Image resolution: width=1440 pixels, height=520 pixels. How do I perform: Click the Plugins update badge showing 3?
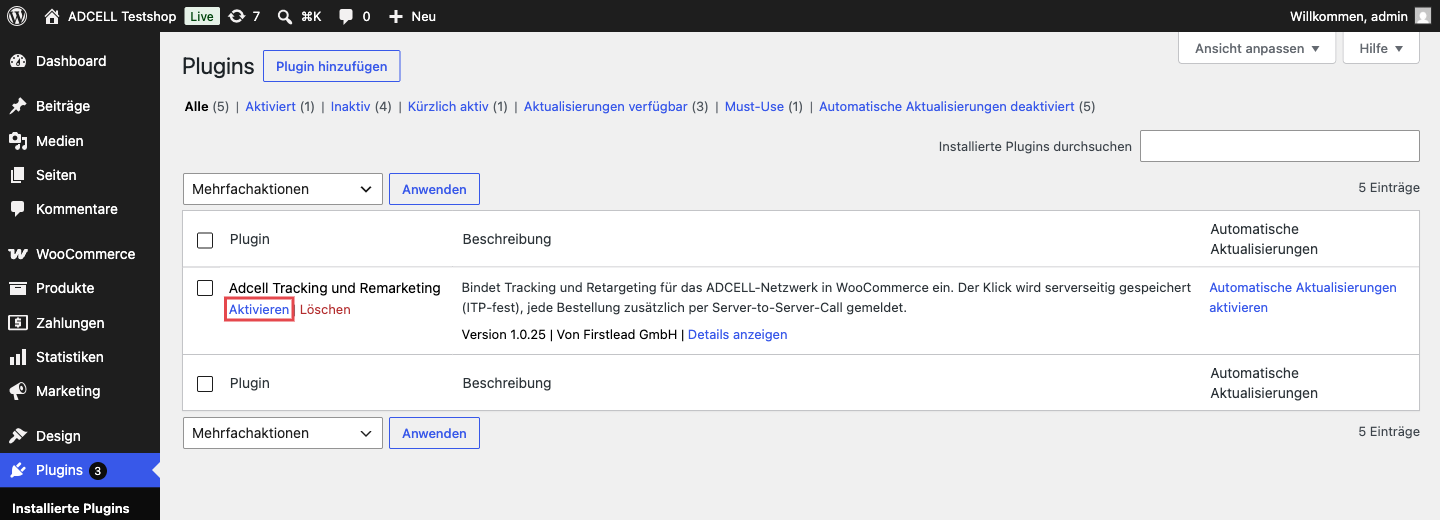(97, 470)
